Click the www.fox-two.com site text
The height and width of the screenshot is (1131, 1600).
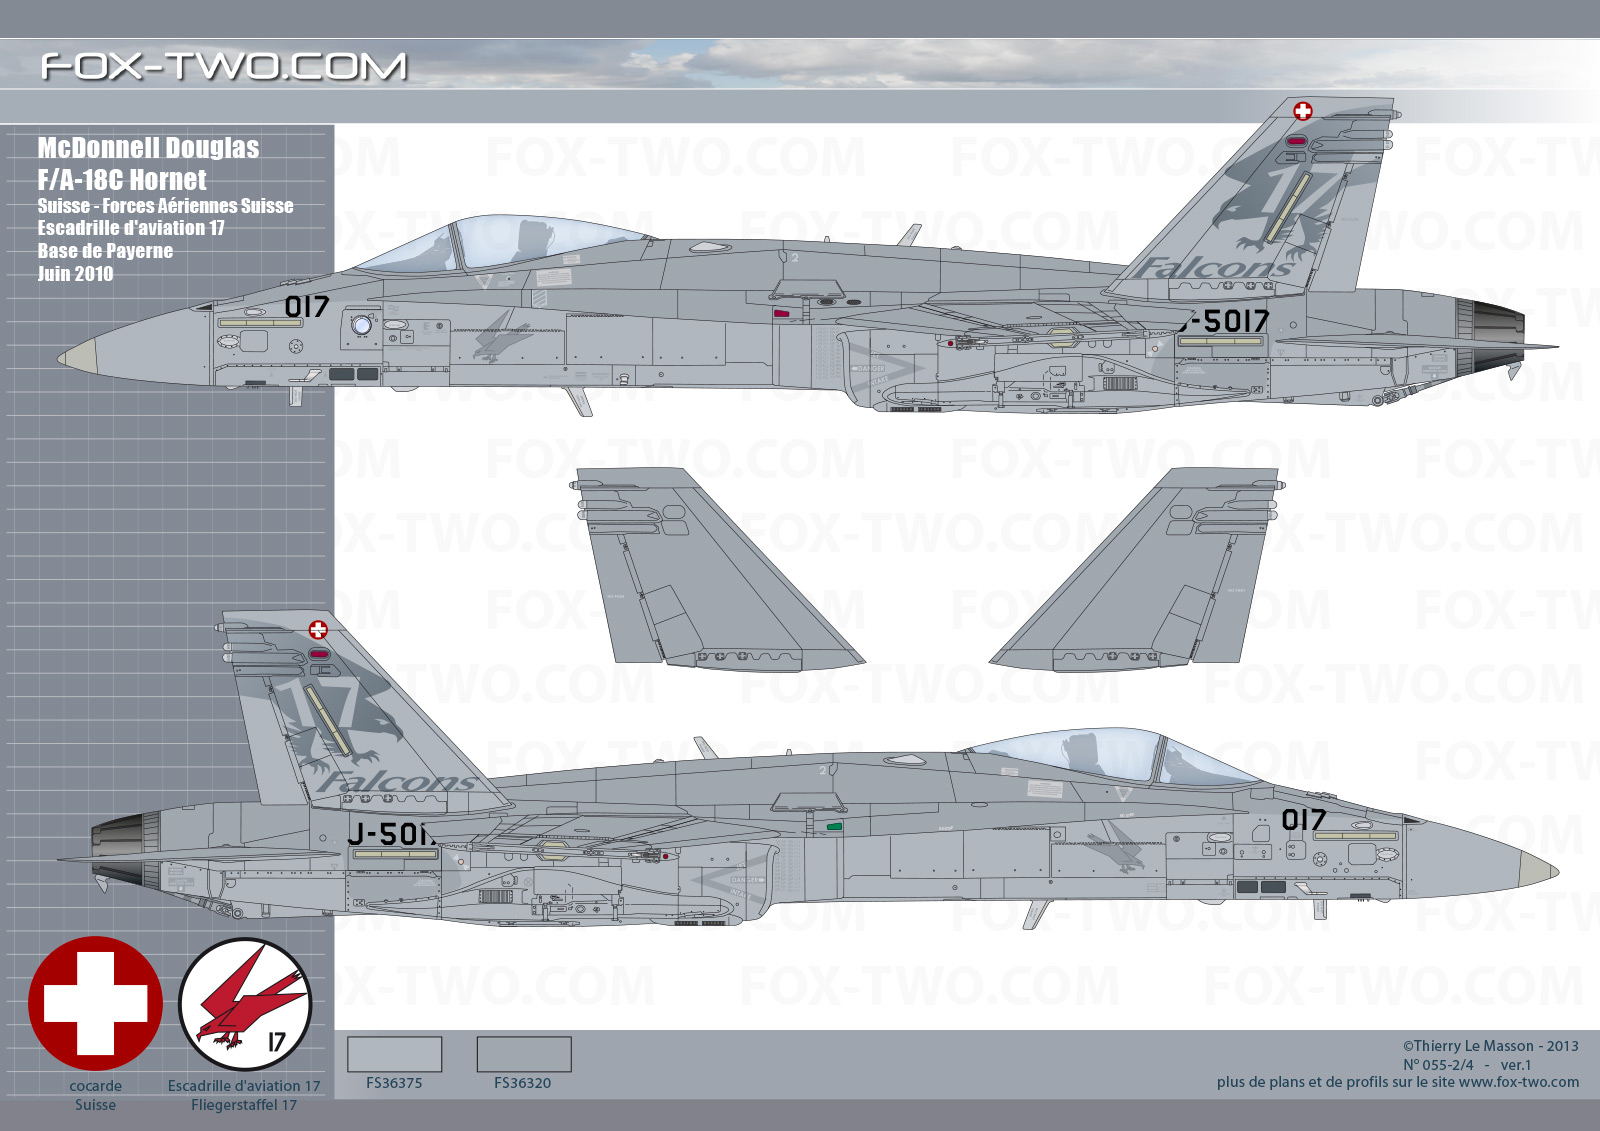1519,1082
